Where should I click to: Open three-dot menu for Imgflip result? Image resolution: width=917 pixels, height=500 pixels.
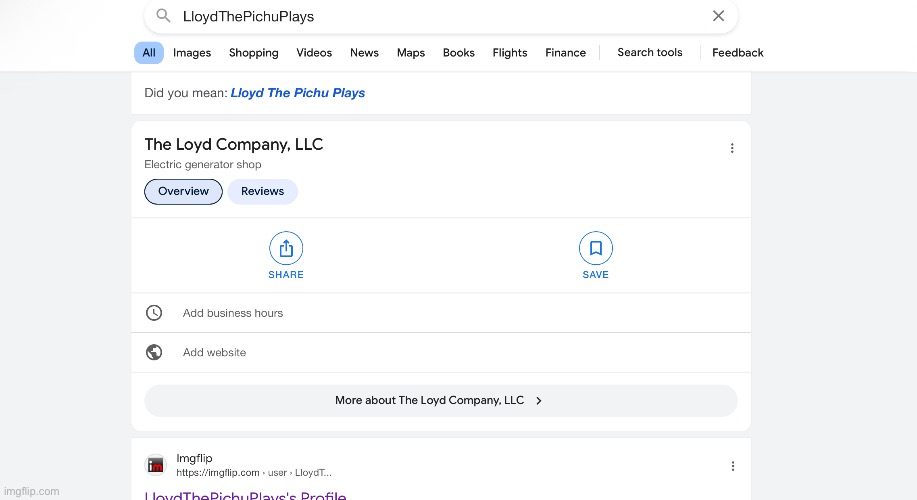[732, 466]
